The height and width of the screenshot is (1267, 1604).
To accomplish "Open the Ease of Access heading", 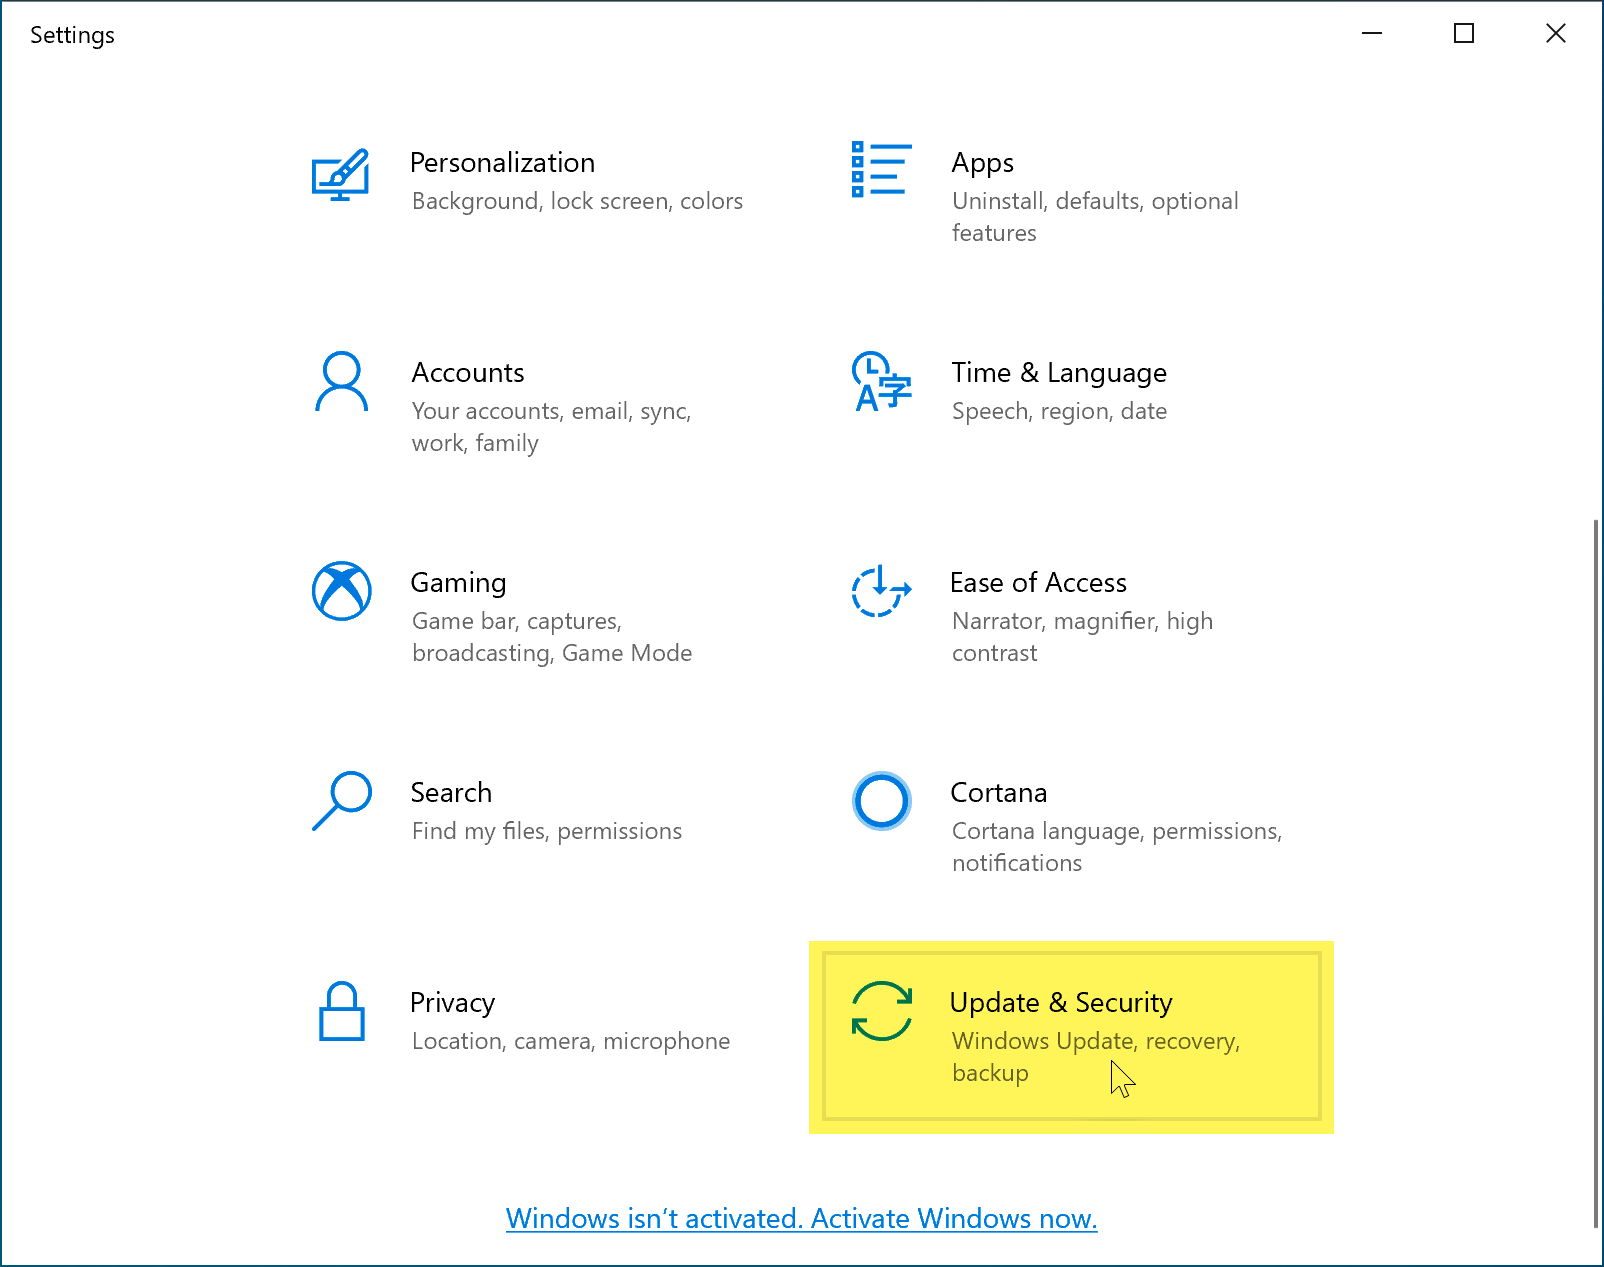I will [1037, 583].
